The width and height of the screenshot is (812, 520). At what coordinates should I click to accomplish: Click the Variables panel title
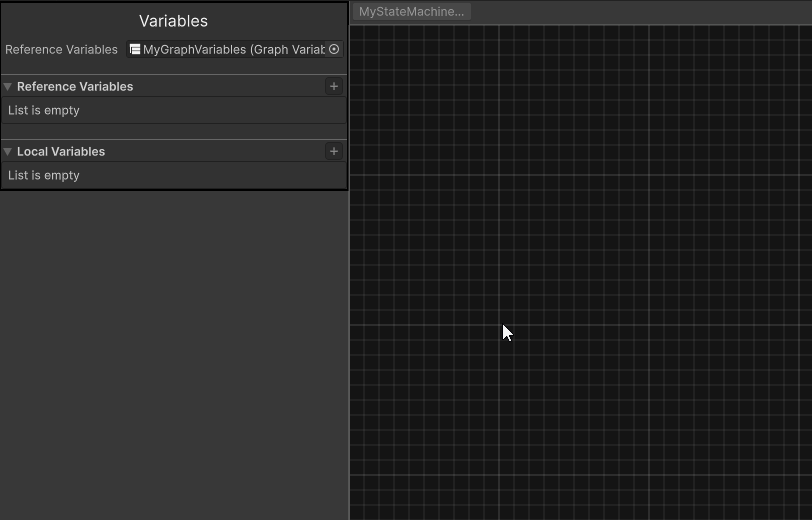pos(174,21)
